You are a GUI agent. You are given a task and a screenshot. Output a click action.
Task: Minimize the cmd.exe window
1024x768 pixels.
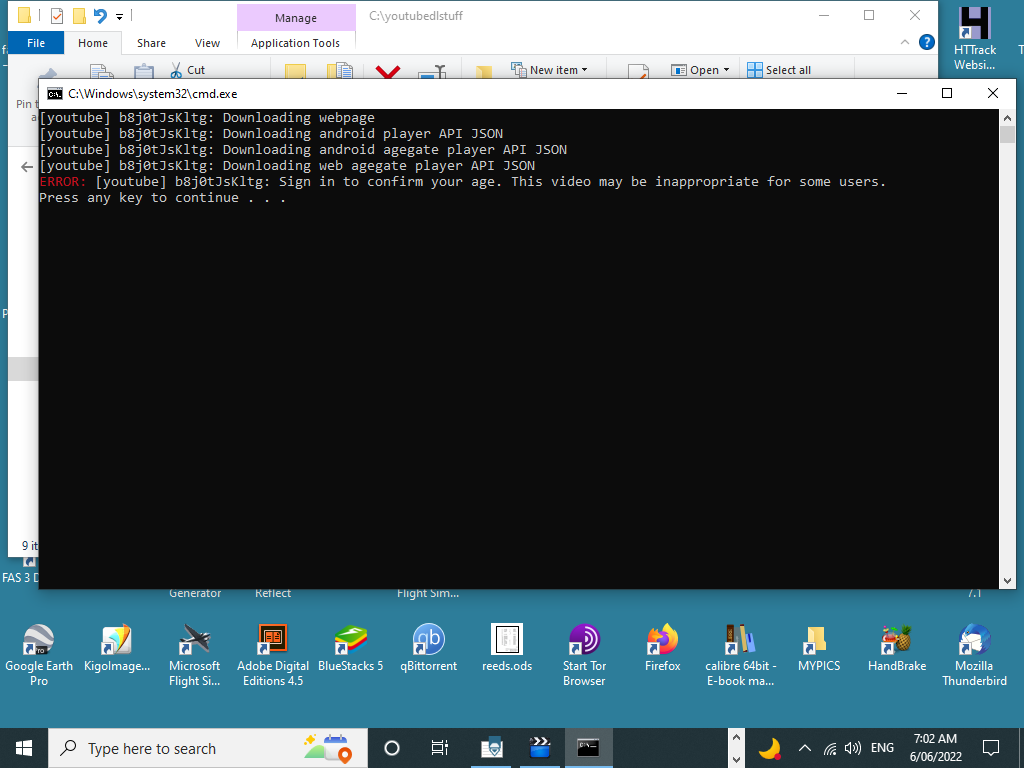902,93
